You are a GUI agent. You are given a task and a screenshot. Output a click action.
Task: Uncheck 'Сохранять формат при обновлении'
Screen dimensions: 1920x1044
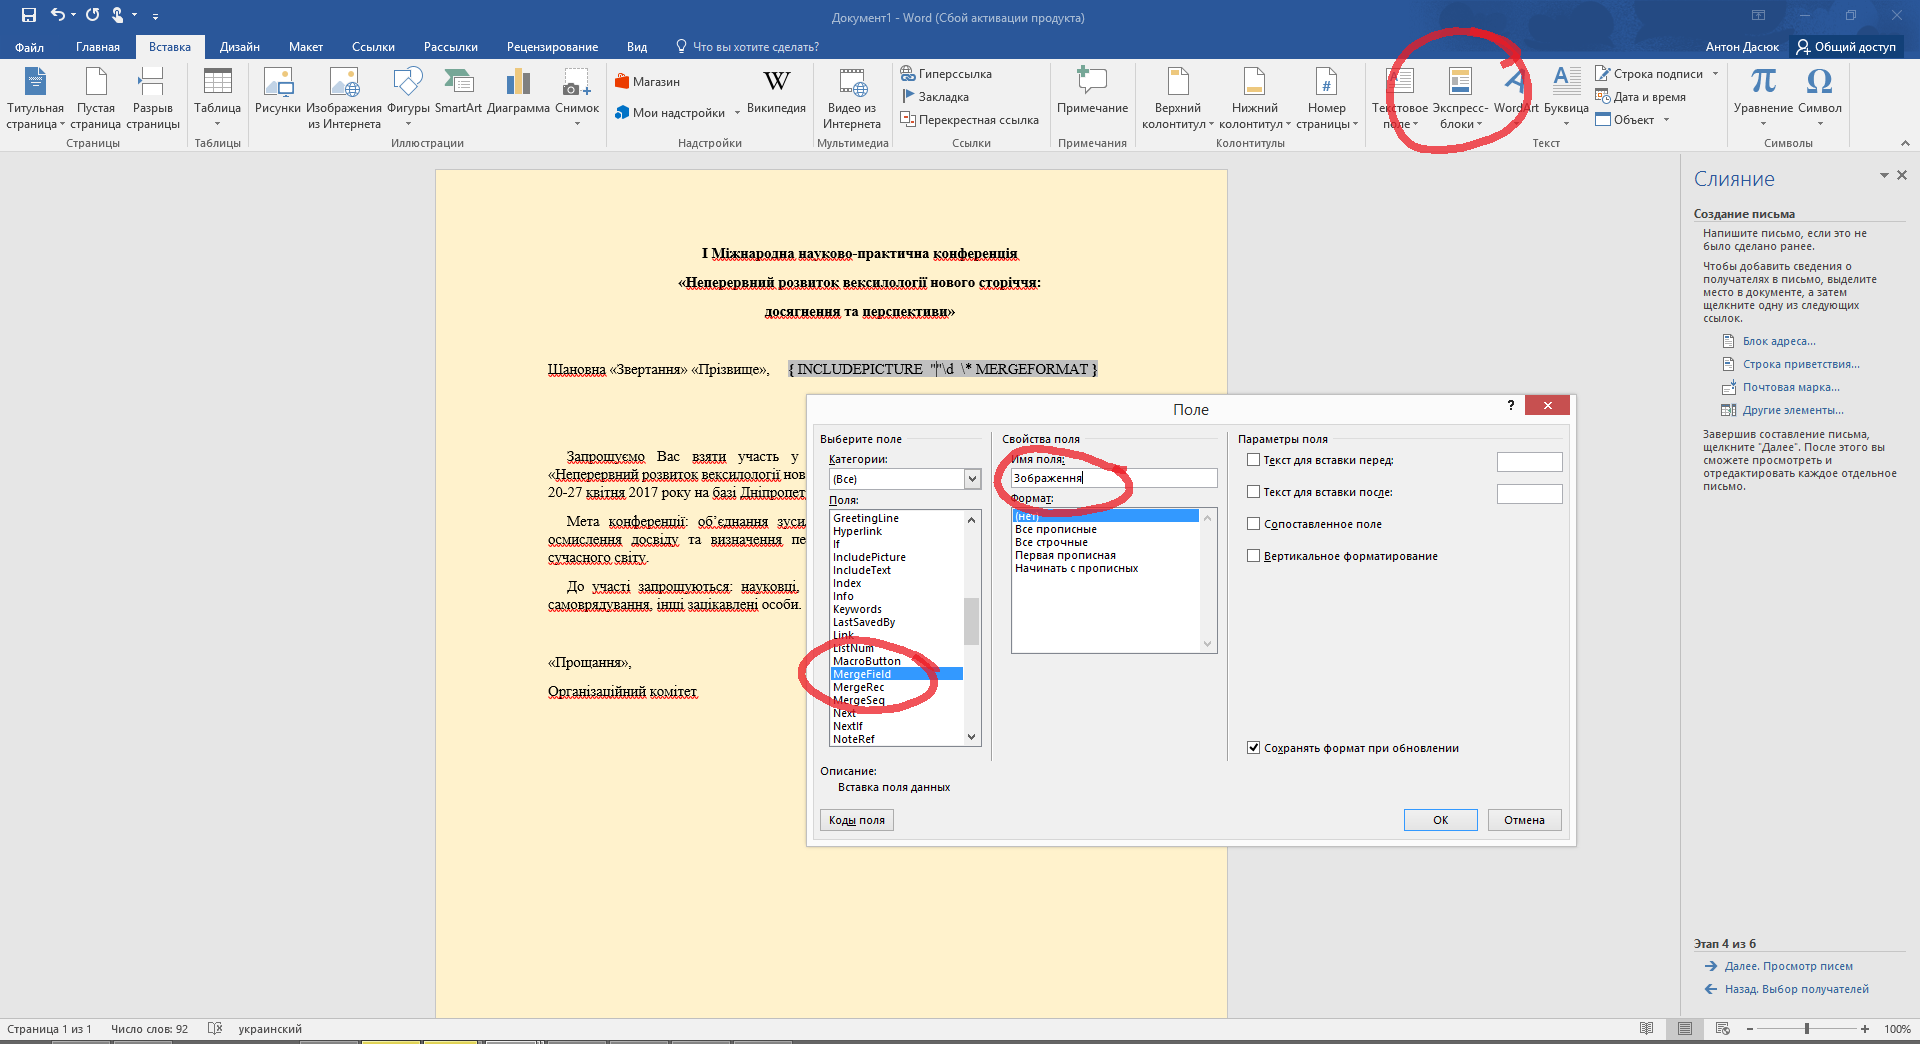click(x=1253, y=748)
